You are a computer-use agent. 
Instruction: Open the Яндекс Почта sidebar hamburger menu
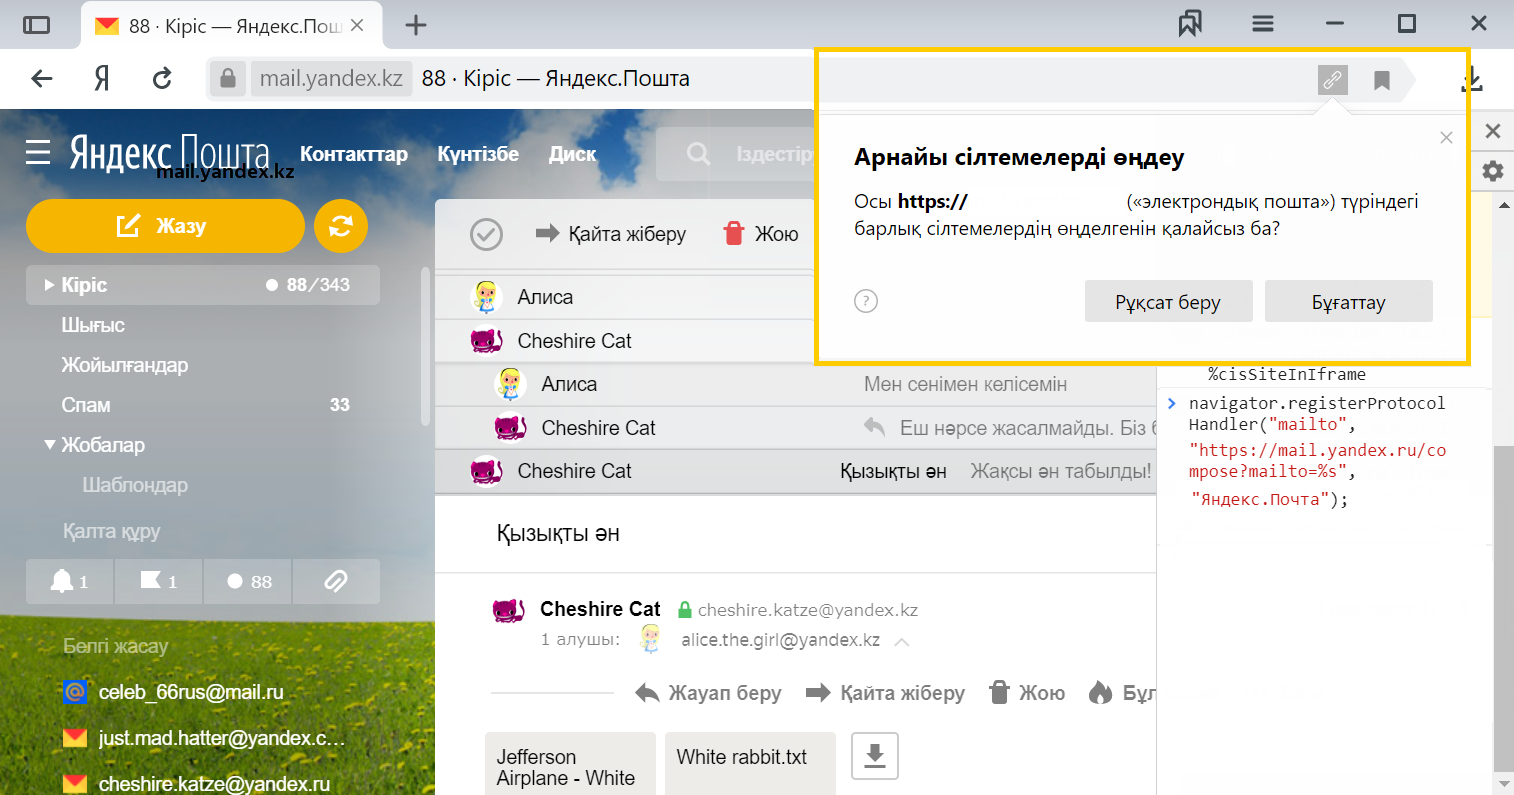[x=38, y=153]
